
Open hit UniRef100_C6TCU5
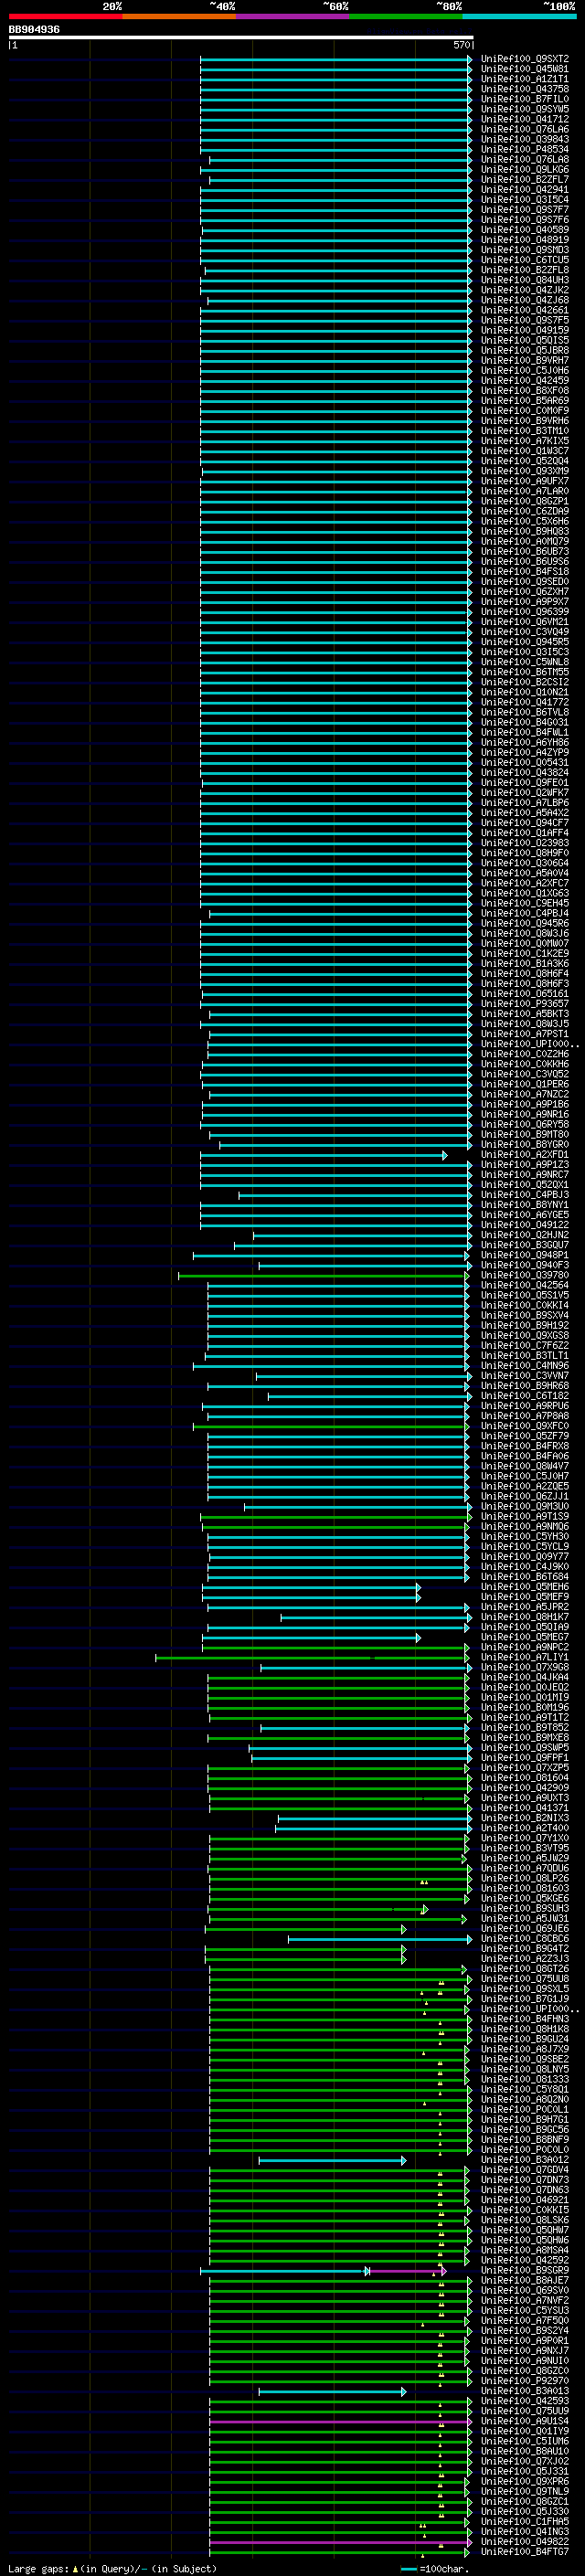(525, 260)
